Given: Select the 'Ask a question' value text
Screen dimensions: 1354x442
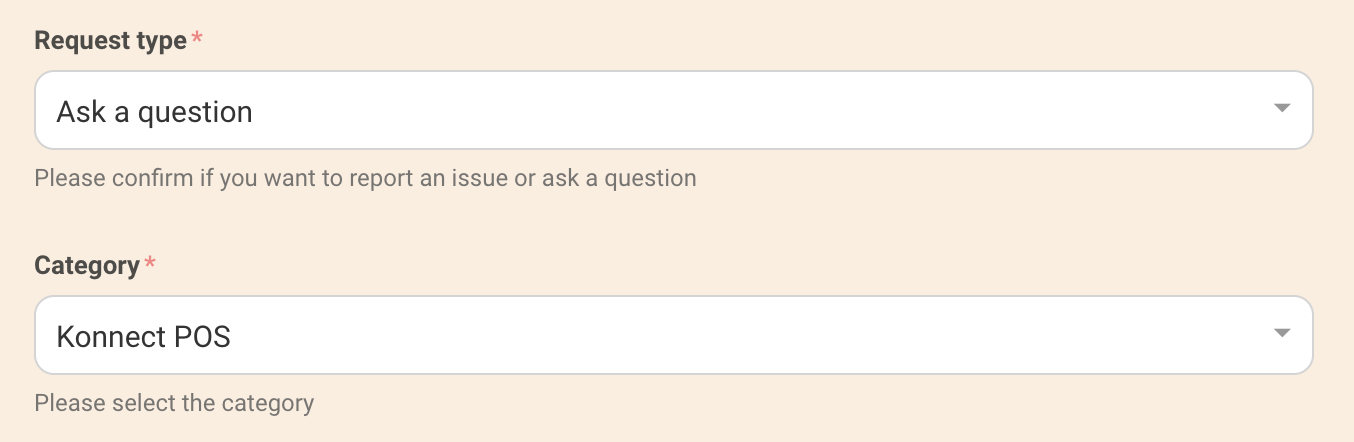Looking at the screenshot, I should pyautogui.click(x=154, y=111).
